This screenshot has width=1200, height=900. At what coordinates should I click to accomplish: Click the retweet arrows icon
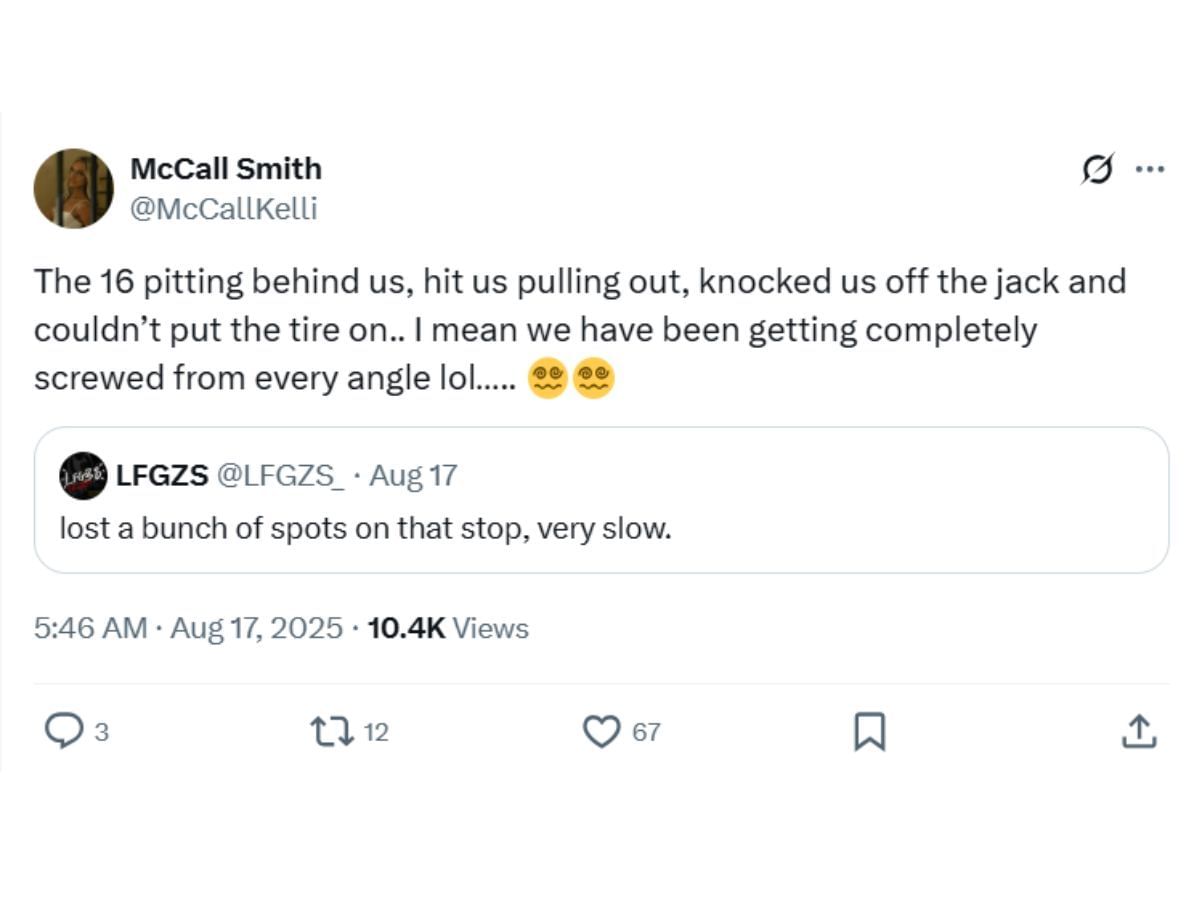(x=332, y=731)
